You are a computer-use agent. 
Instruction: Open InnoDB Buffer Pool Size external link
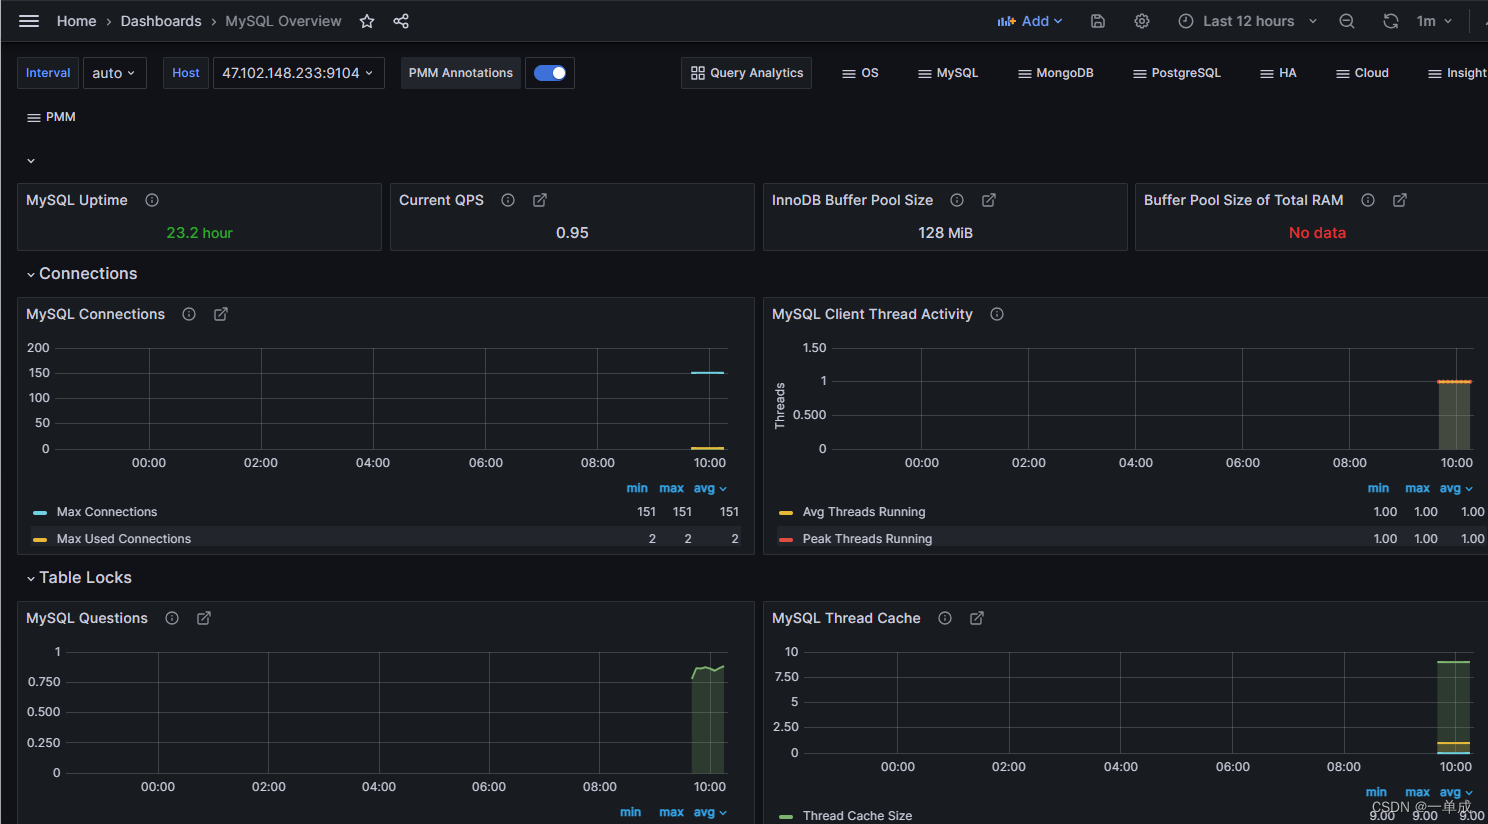[x=989, y=200]
